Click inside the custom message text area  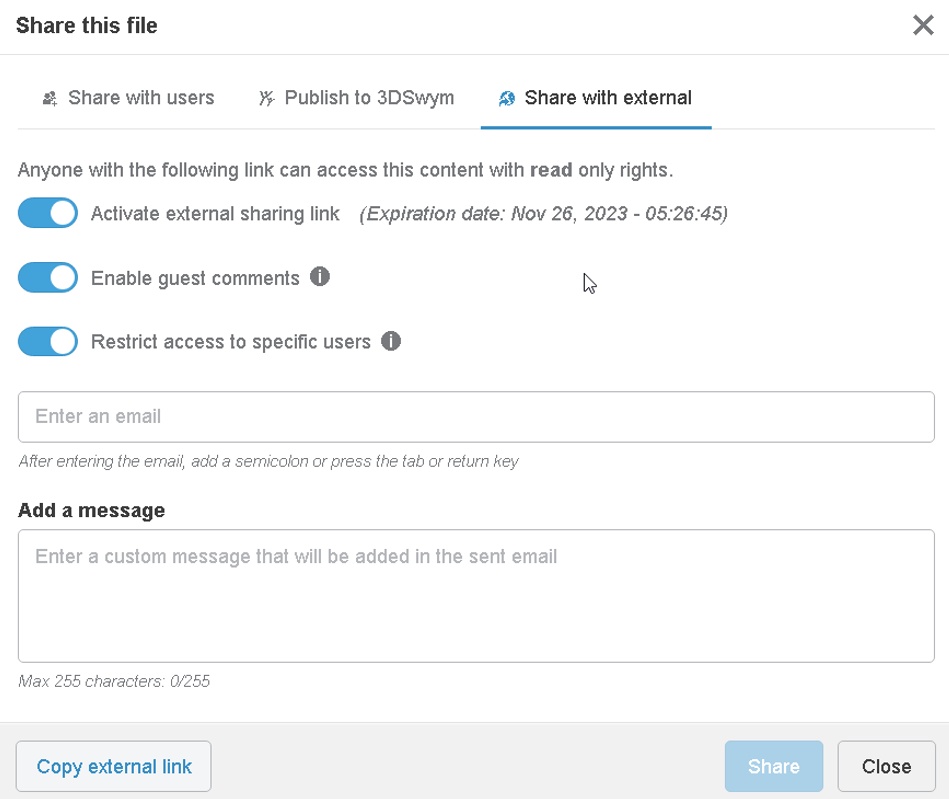click(476, 596)
